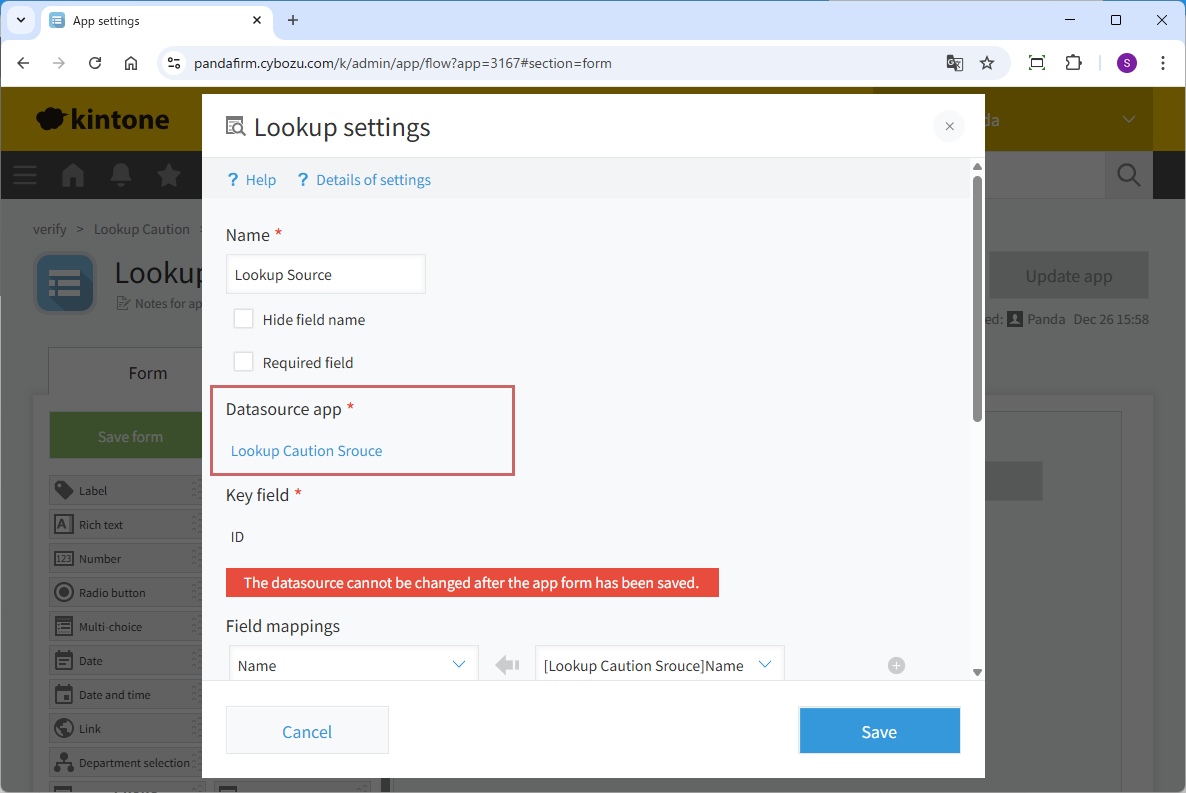Add a field mapping with plus icon
The width and height of the screenshot is (1186, 793).
click(896, 666)
